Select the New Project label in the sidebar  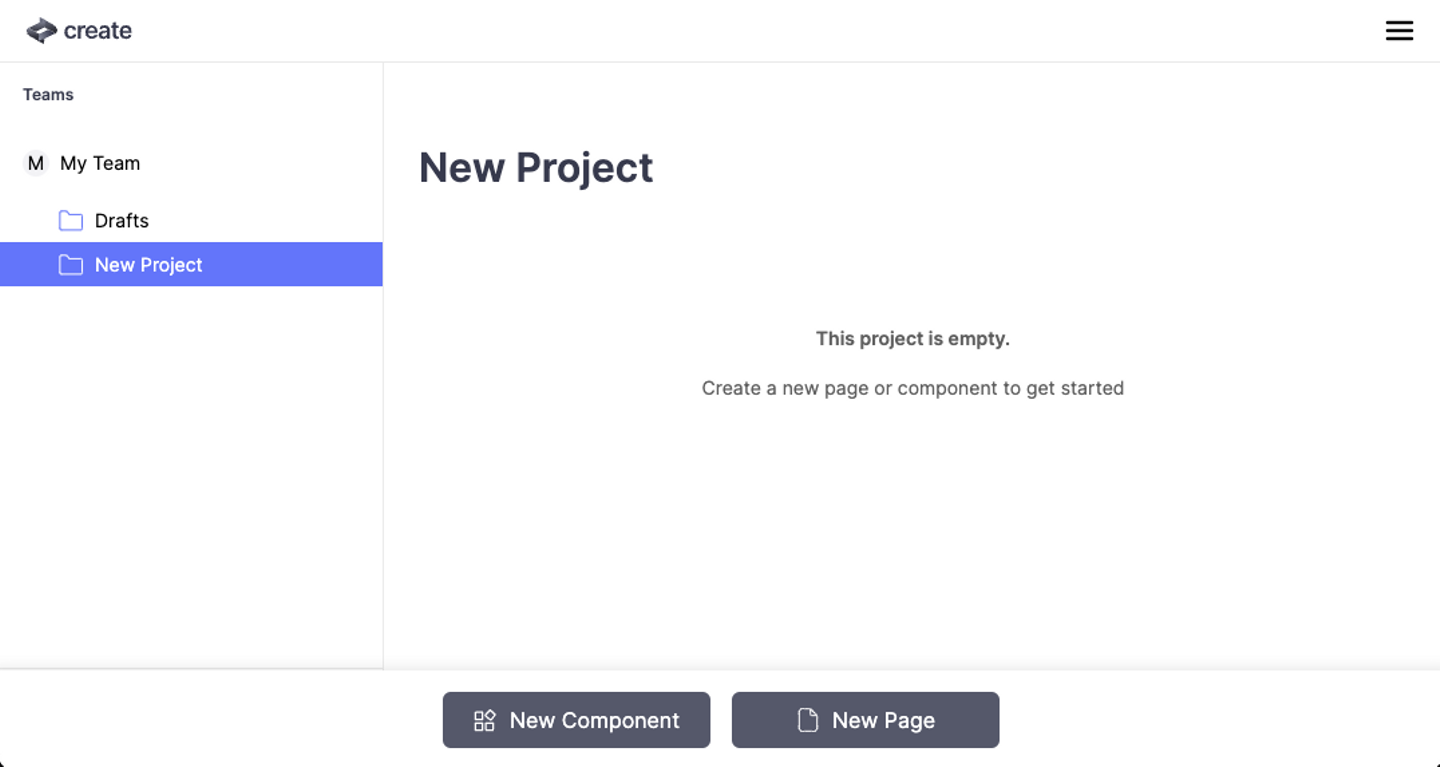tap(149, 265)
